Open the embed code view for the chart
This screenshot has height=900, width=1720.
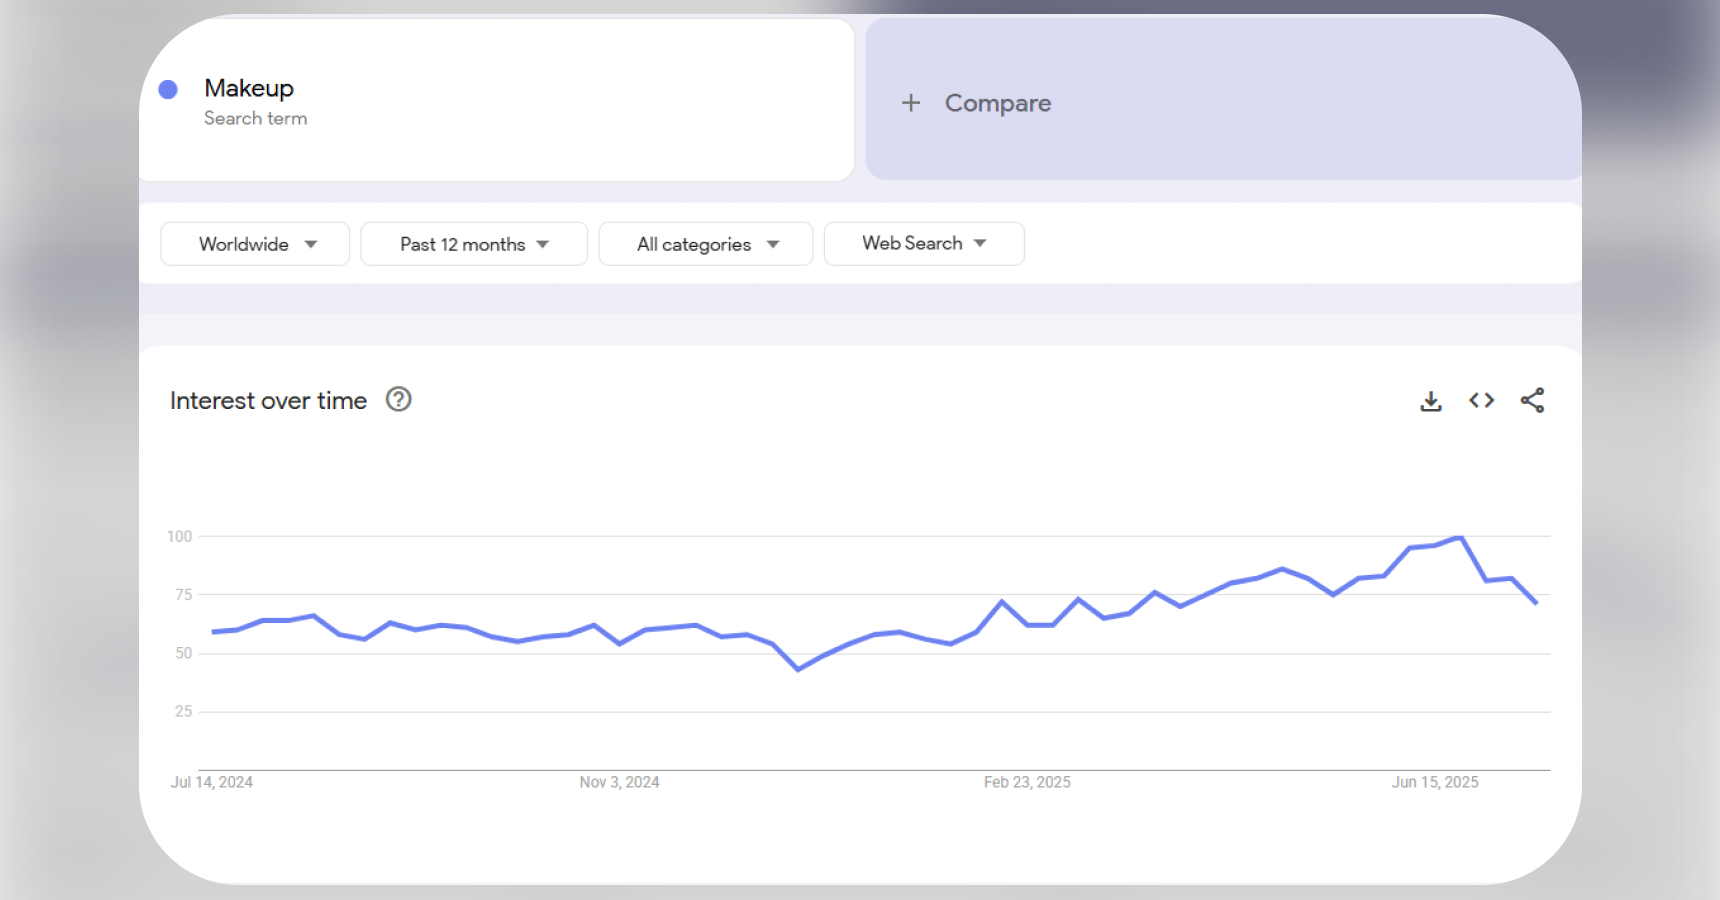pos(1481,400)
